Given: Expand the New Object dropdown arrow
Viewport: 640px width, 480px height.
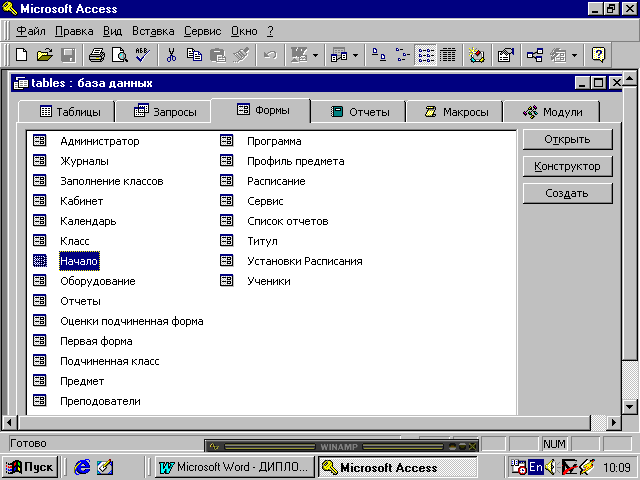Looking at the screenshot, I should 574,55.
